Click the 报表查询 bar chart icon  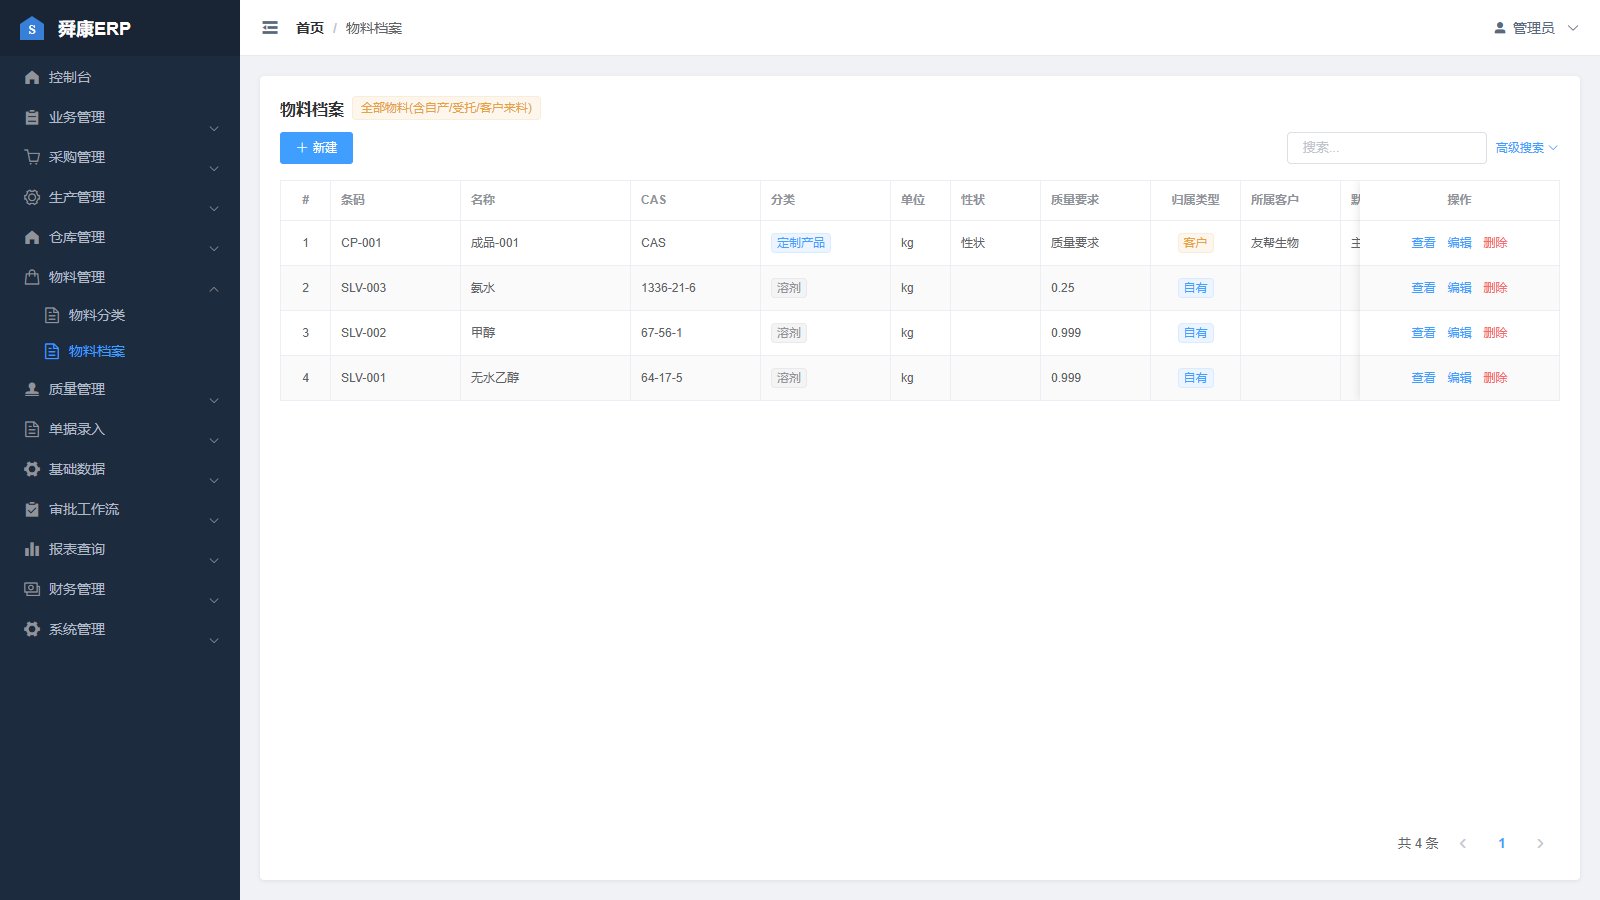[32, 549]
